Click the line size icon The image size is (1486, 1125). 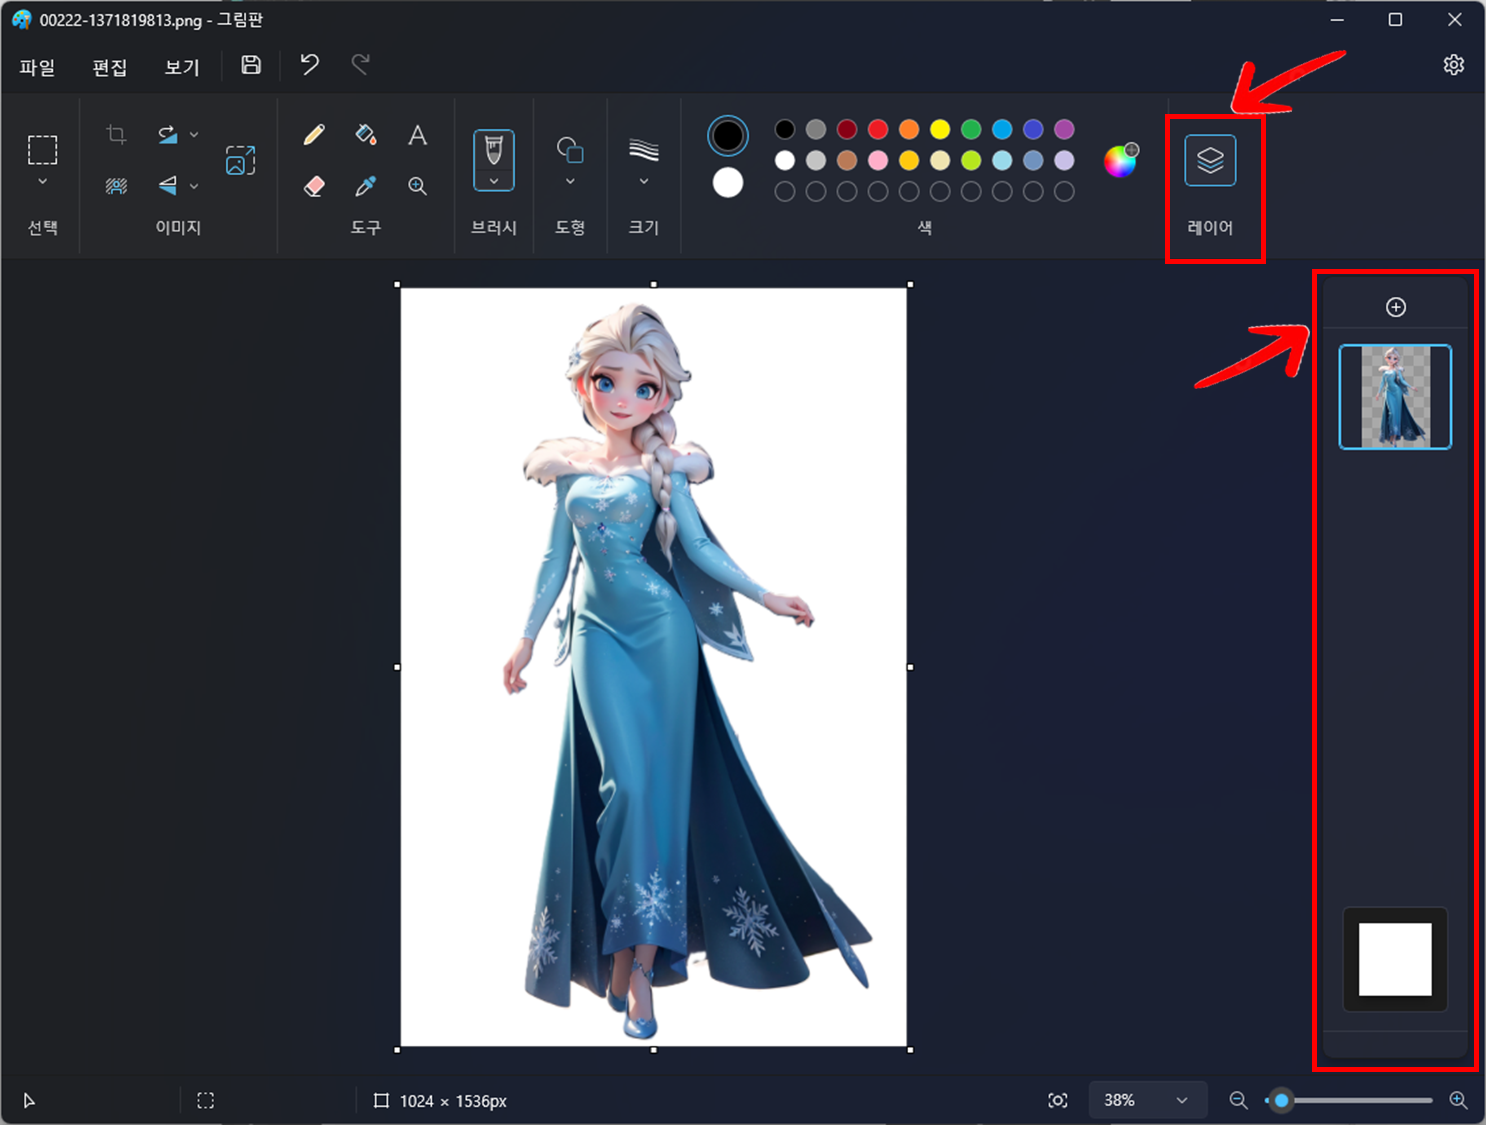(644, 150)
